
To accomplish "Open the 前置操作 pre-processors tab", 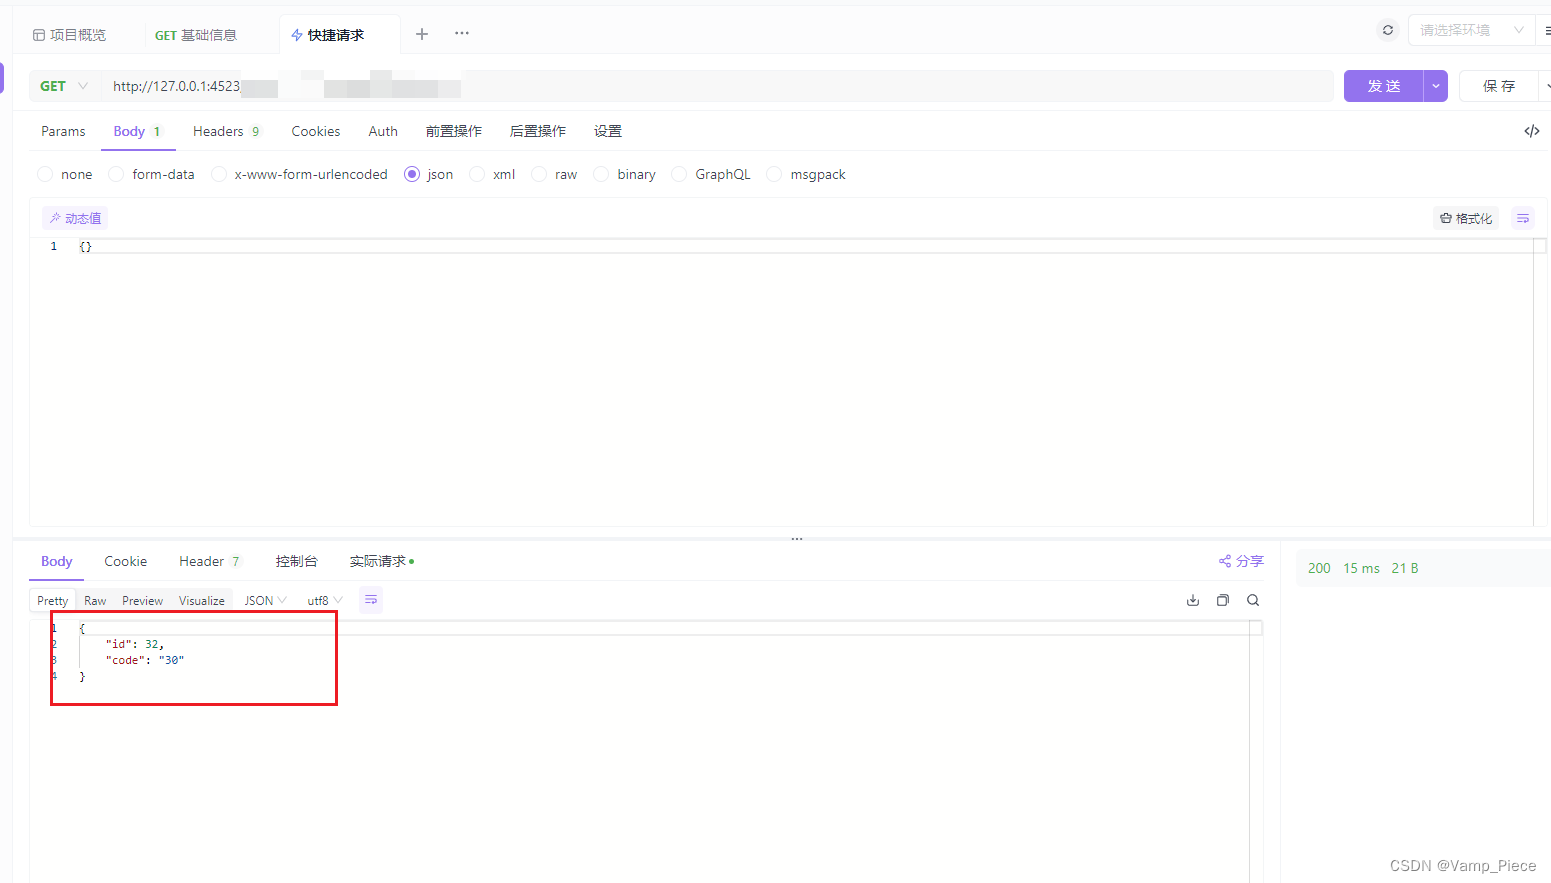I will [x=454, y=131].
